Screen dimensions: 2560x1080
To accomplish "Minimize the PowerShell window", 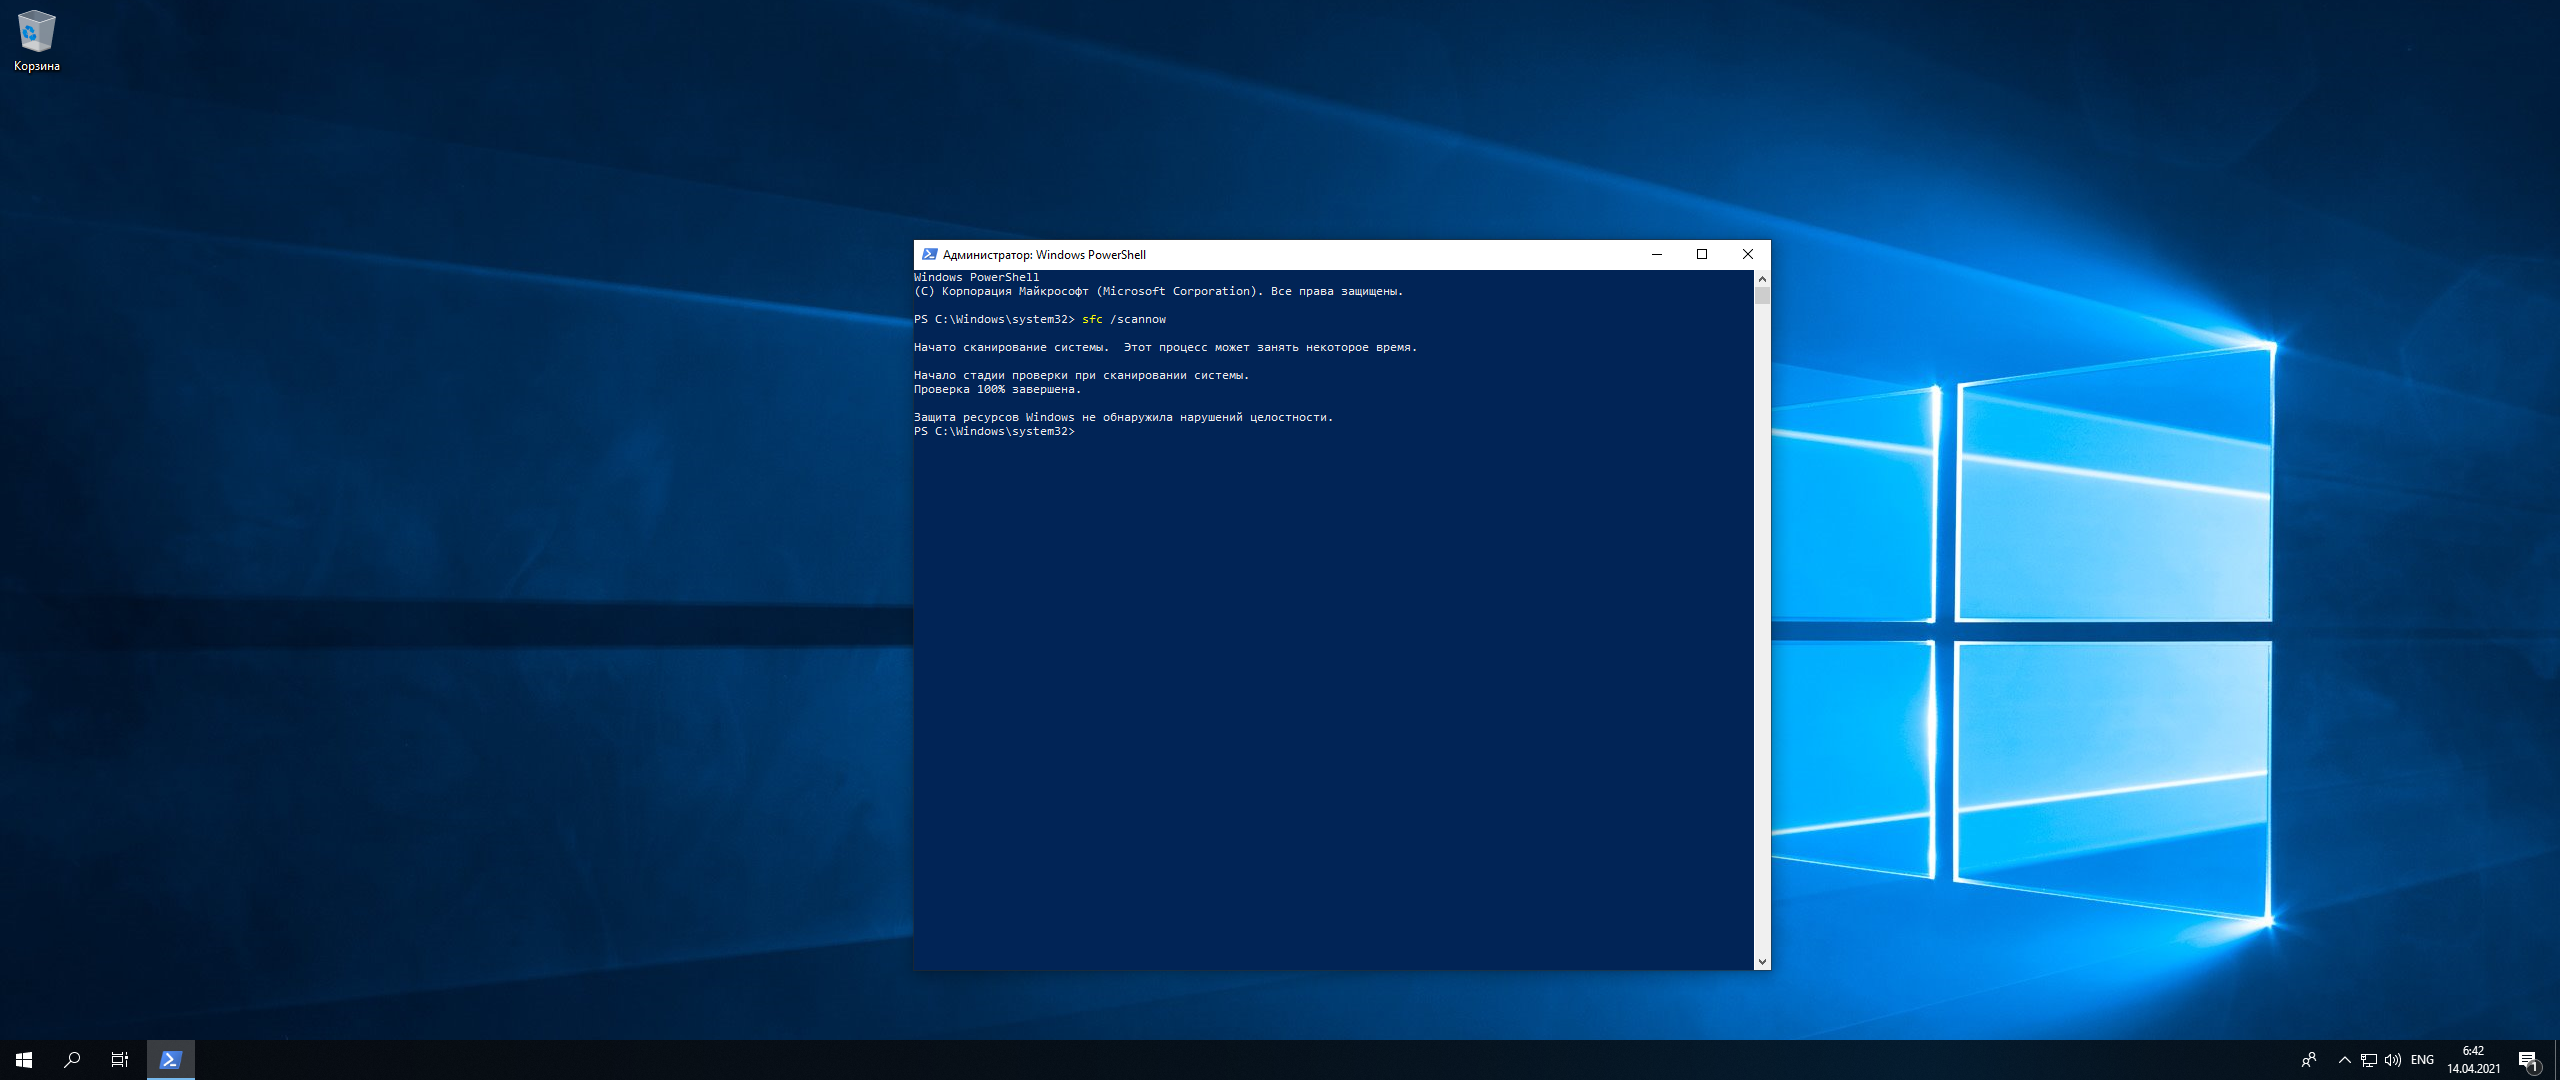I will [x=1657, y=255].
